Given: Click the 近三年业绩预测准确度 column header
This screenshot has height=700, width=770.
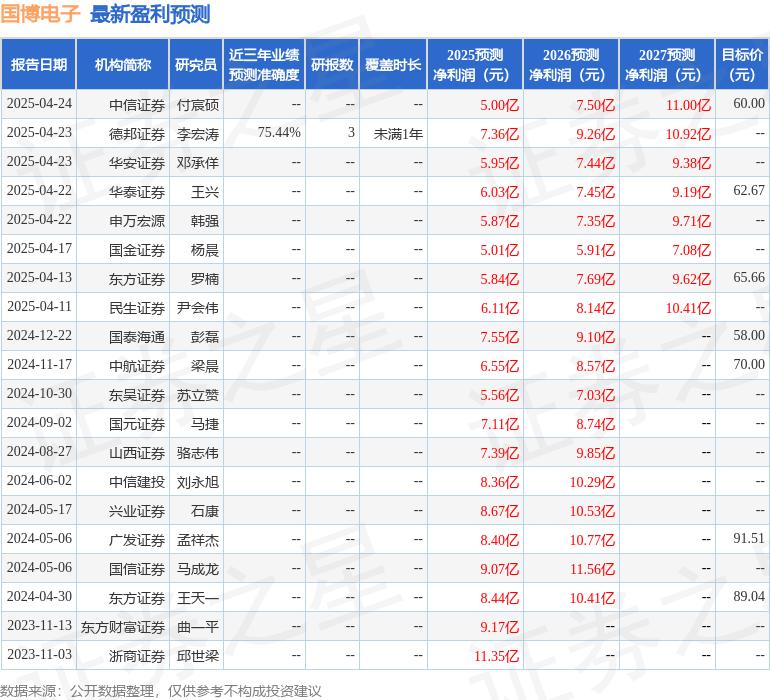Looking at the screenshot, I should 263,65.
